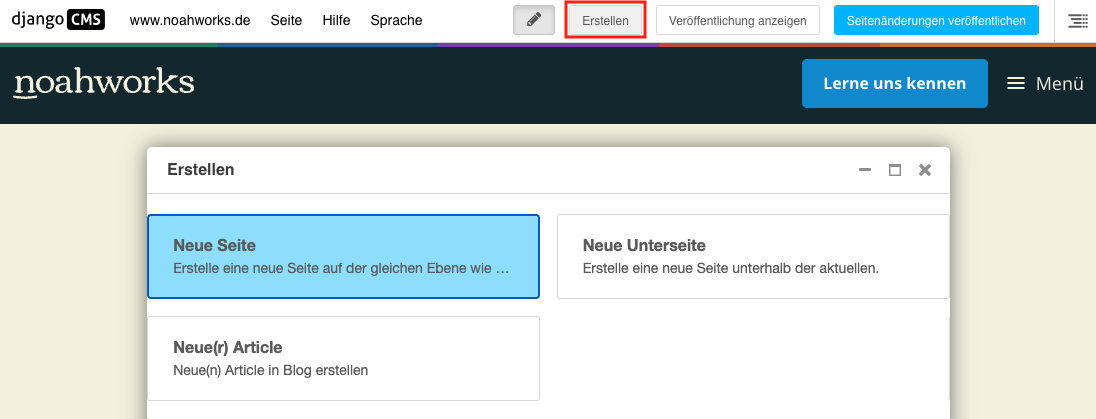The height and width of the screenshot is (419, 1096).
Task: Expand the Sprache language menu
Action: 396,20
